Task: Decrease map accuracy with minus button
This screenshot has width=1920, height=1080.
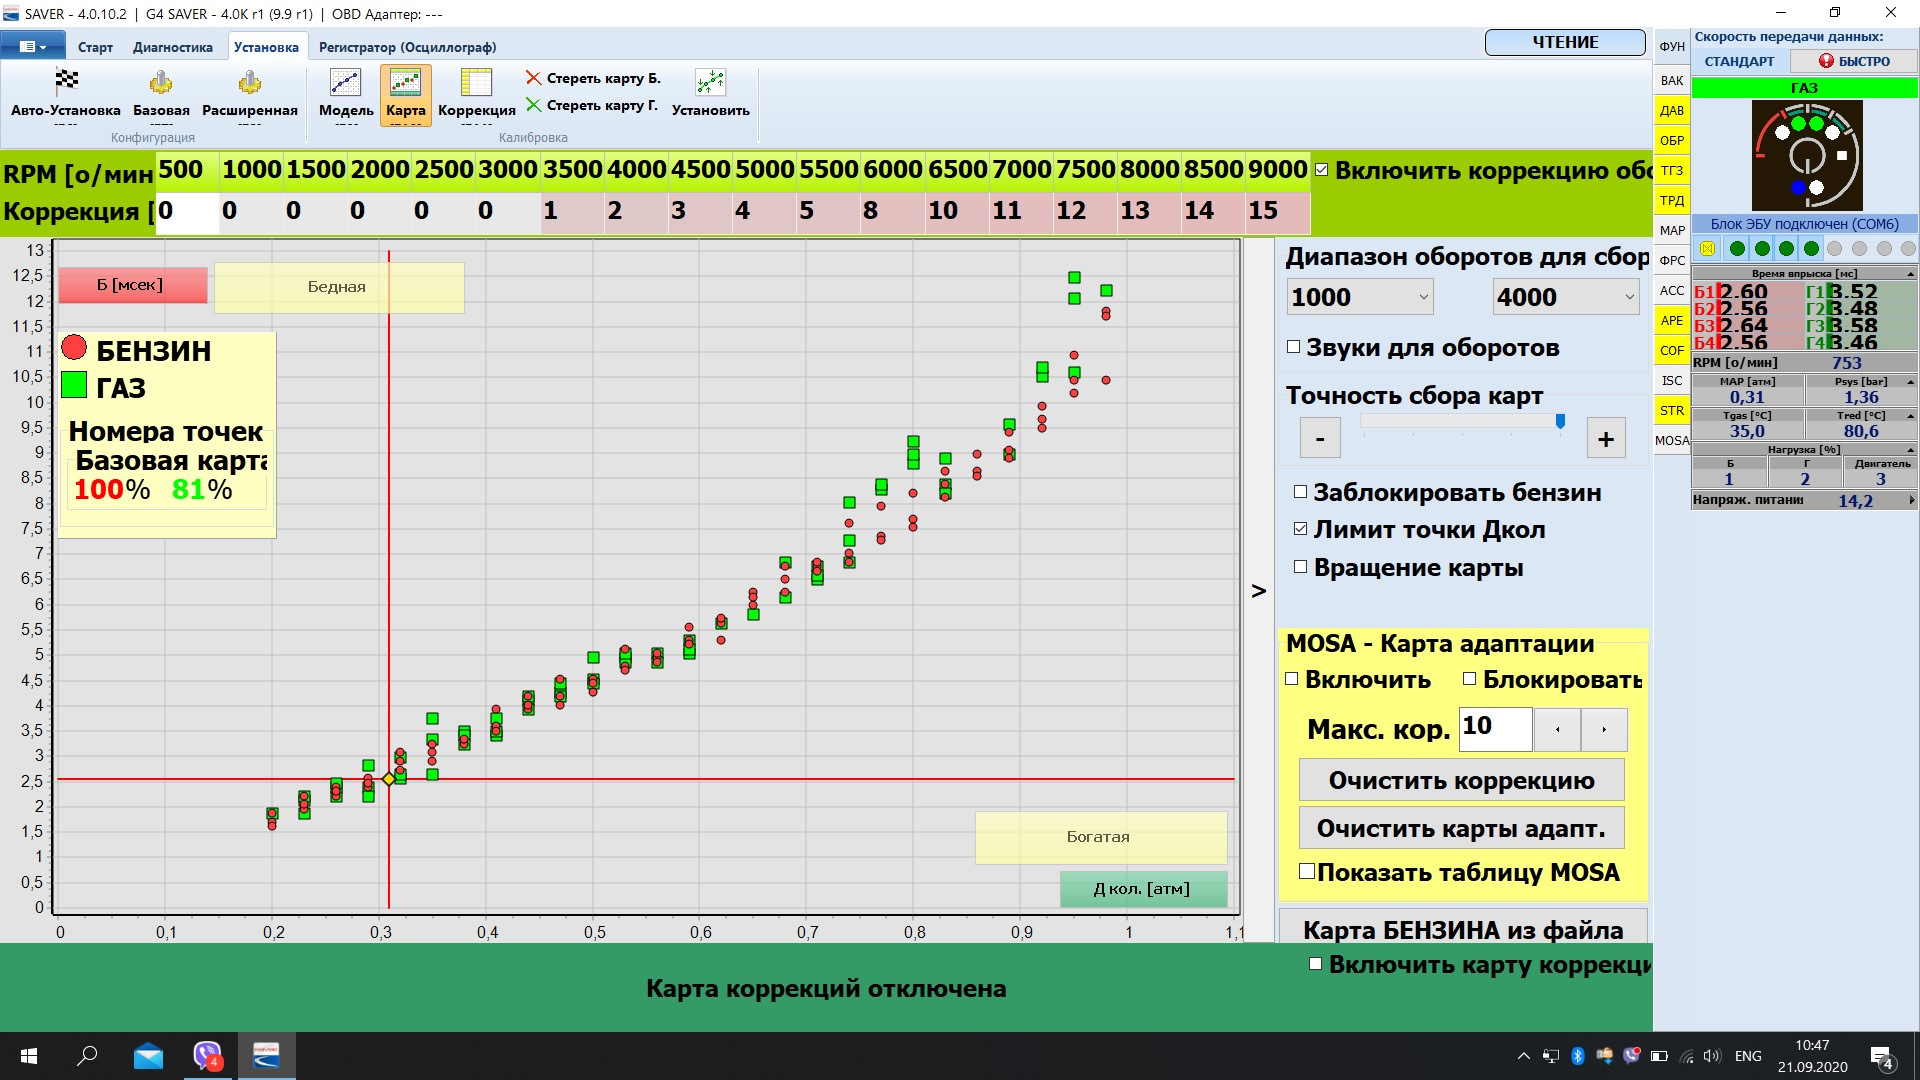Action: 1320,438
